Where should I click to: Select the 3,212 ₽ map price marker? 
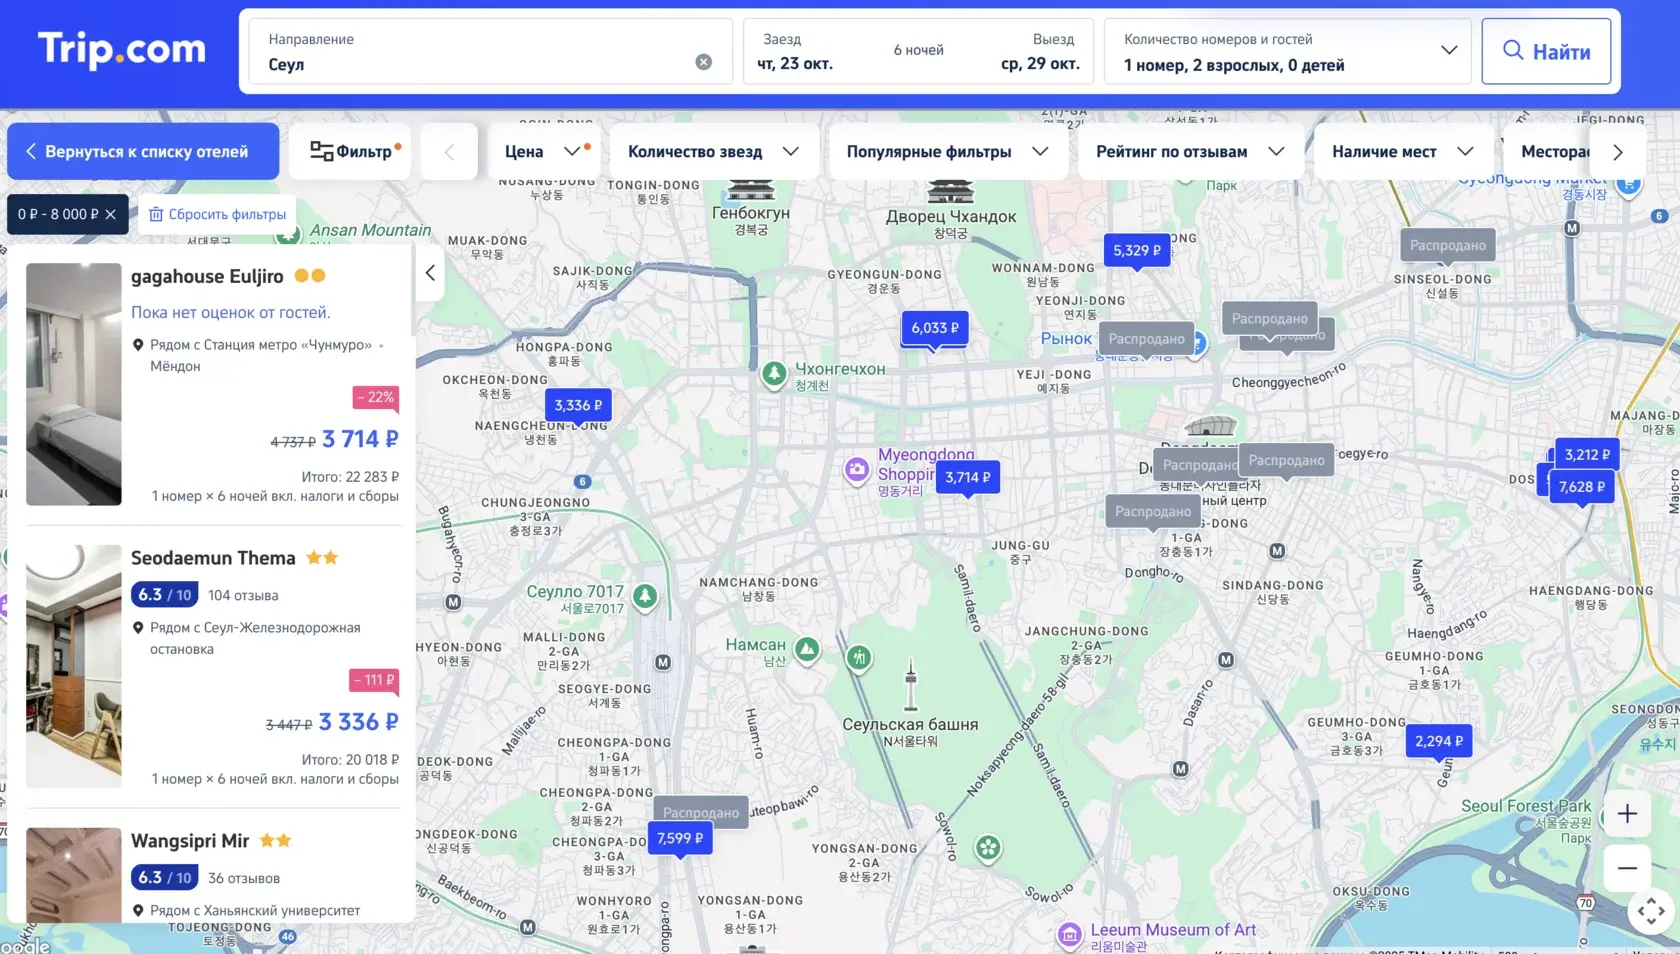coord(1587,454)
